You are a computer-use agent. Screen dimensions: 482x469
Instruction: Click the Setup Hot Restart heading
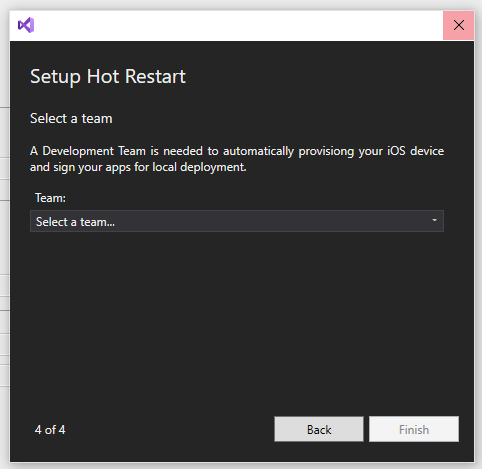point(108,77)
